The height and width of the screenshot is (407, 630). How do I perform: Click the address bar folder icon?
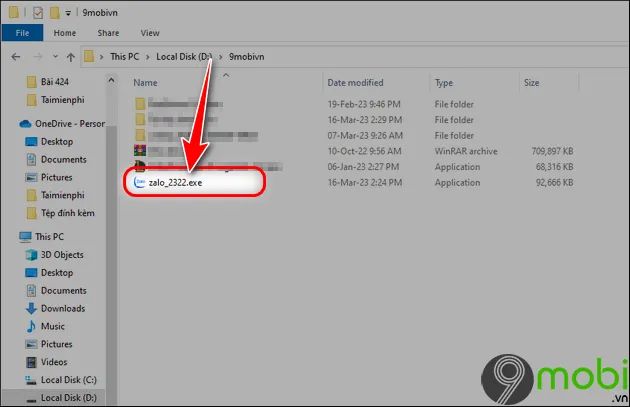pyautogui.click(x=89, y=57)
